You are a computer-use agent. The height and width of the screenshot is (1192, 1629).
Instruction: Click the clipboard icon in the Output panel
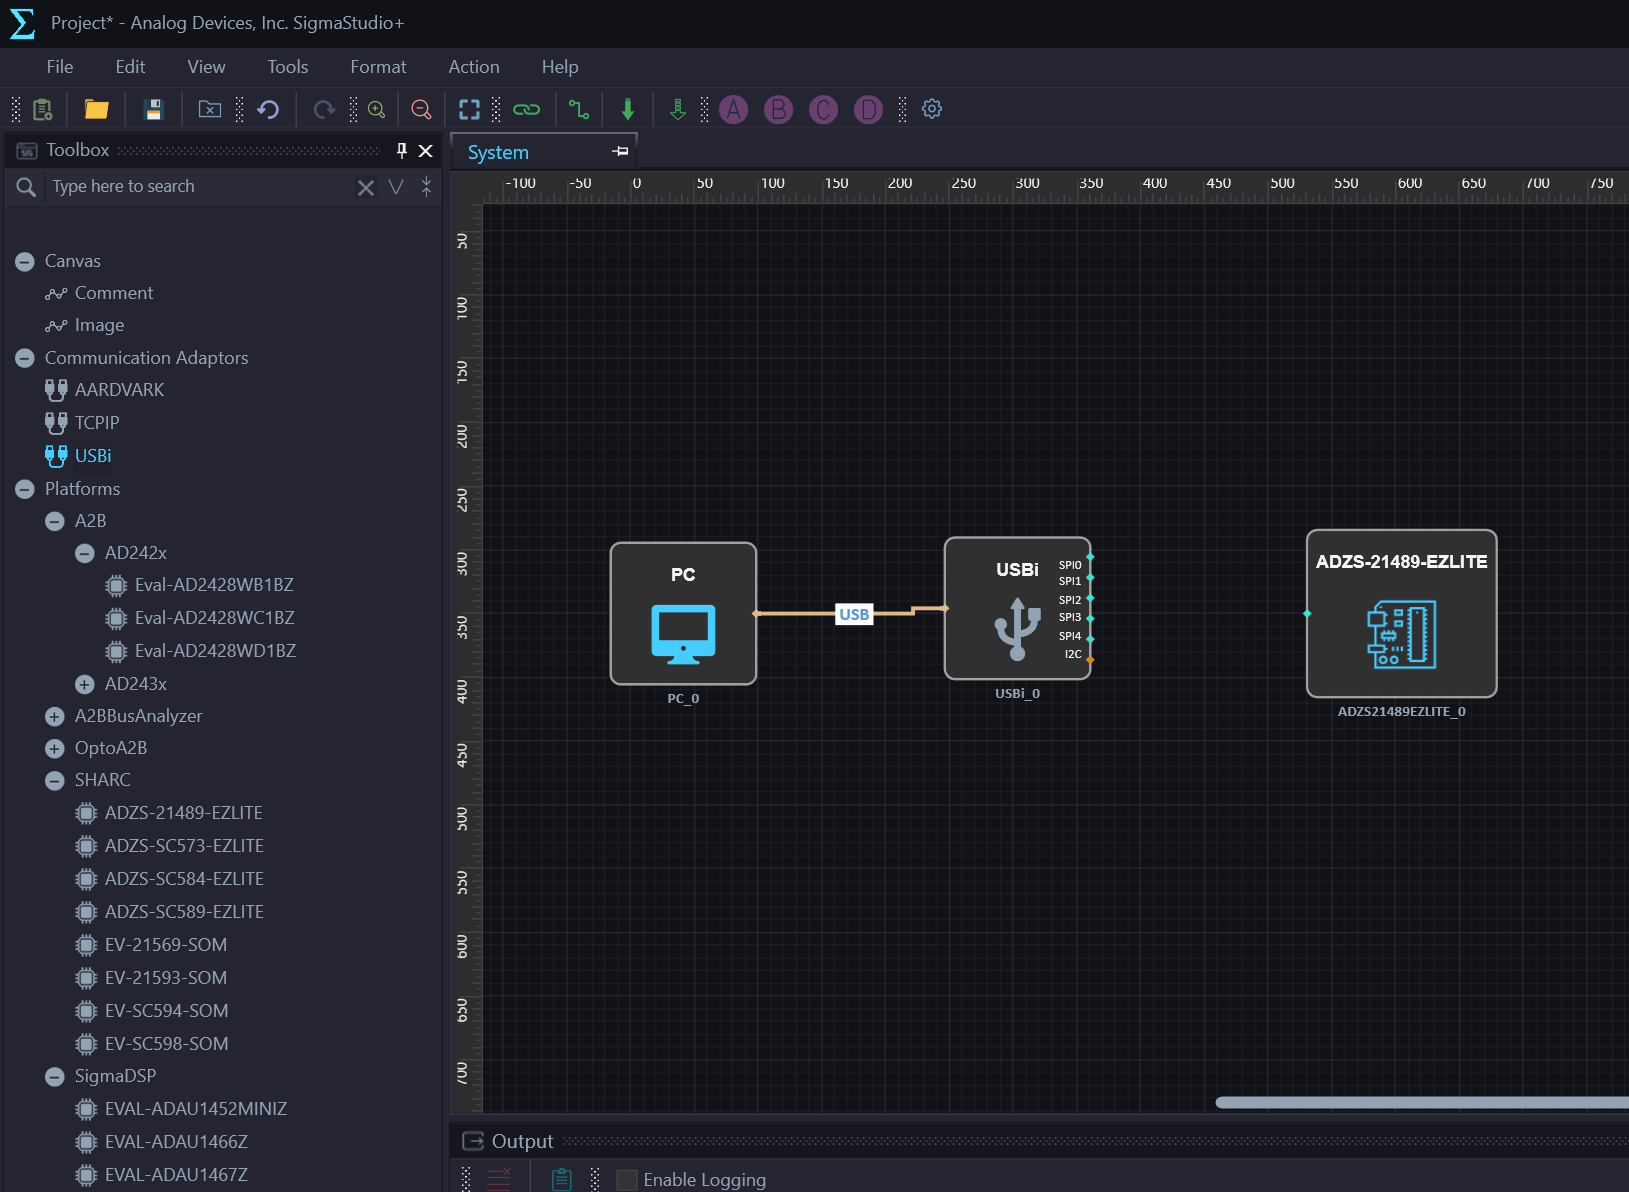(x=562, y=1180)
